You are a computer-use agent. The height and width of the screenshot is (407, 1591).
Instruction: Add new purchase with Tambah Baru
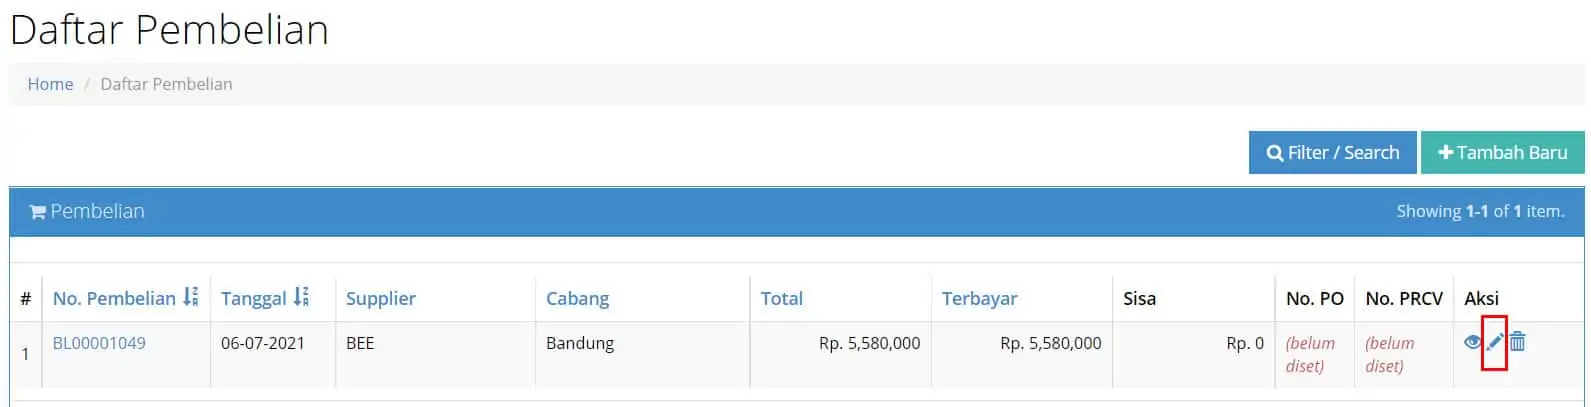click(1502, 152)
